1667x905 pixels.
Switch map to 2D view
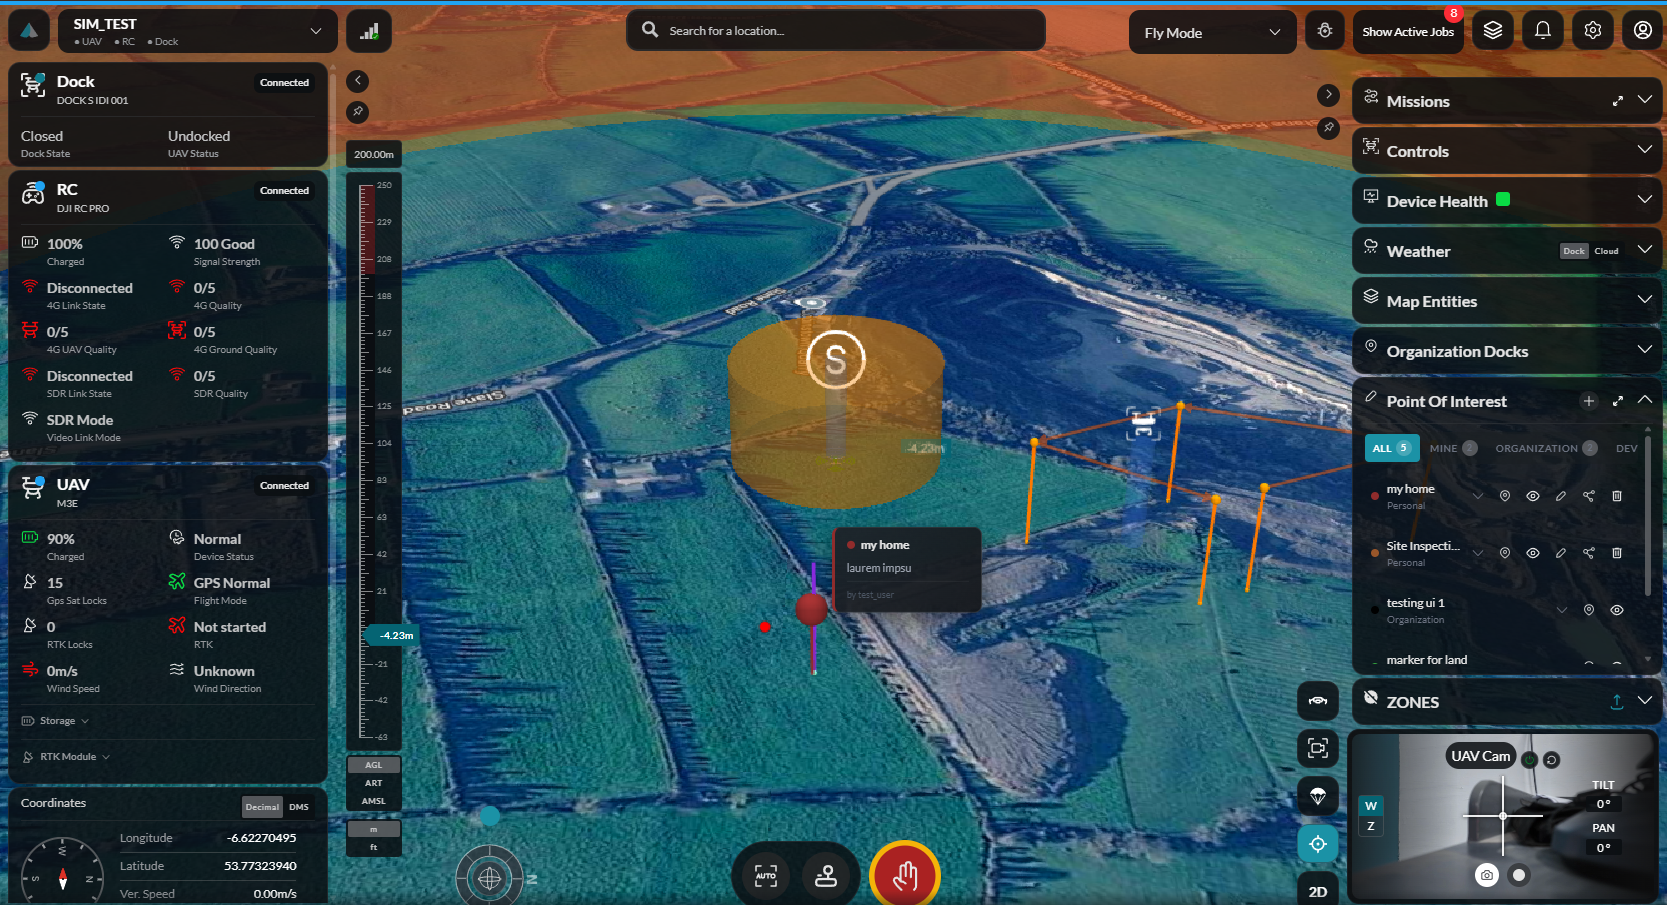tap(1318, 891)
